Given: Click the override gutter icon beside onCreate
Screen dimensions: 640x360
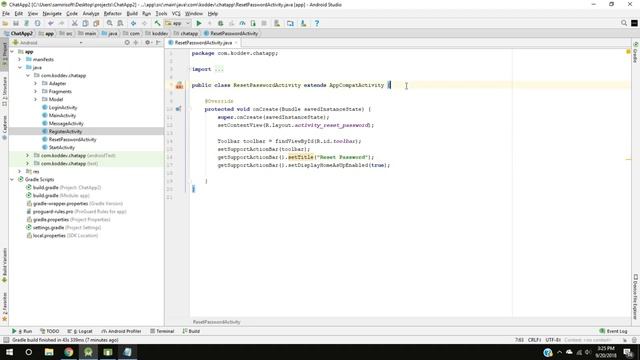Looking at the screenshot, I should [178, 109].
